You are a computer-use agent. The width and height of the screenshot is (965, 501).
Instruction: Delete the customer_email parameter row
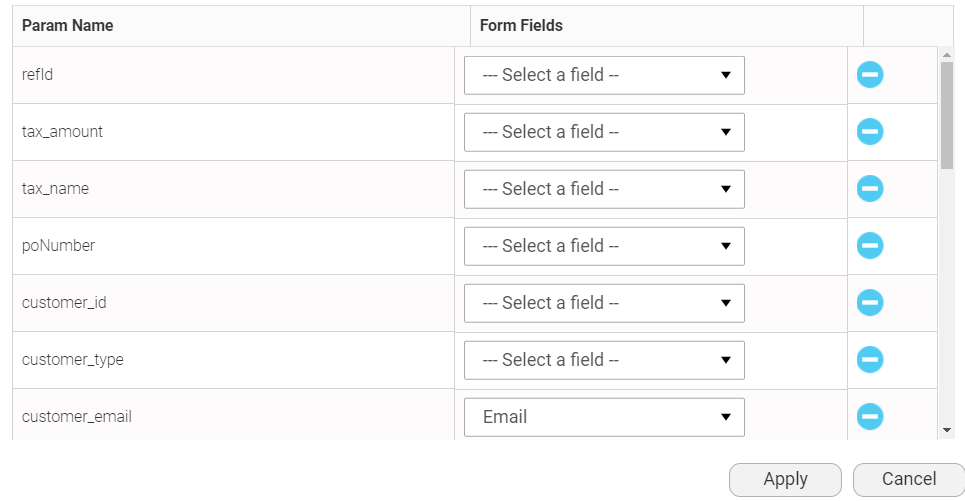tap(870, 417)
